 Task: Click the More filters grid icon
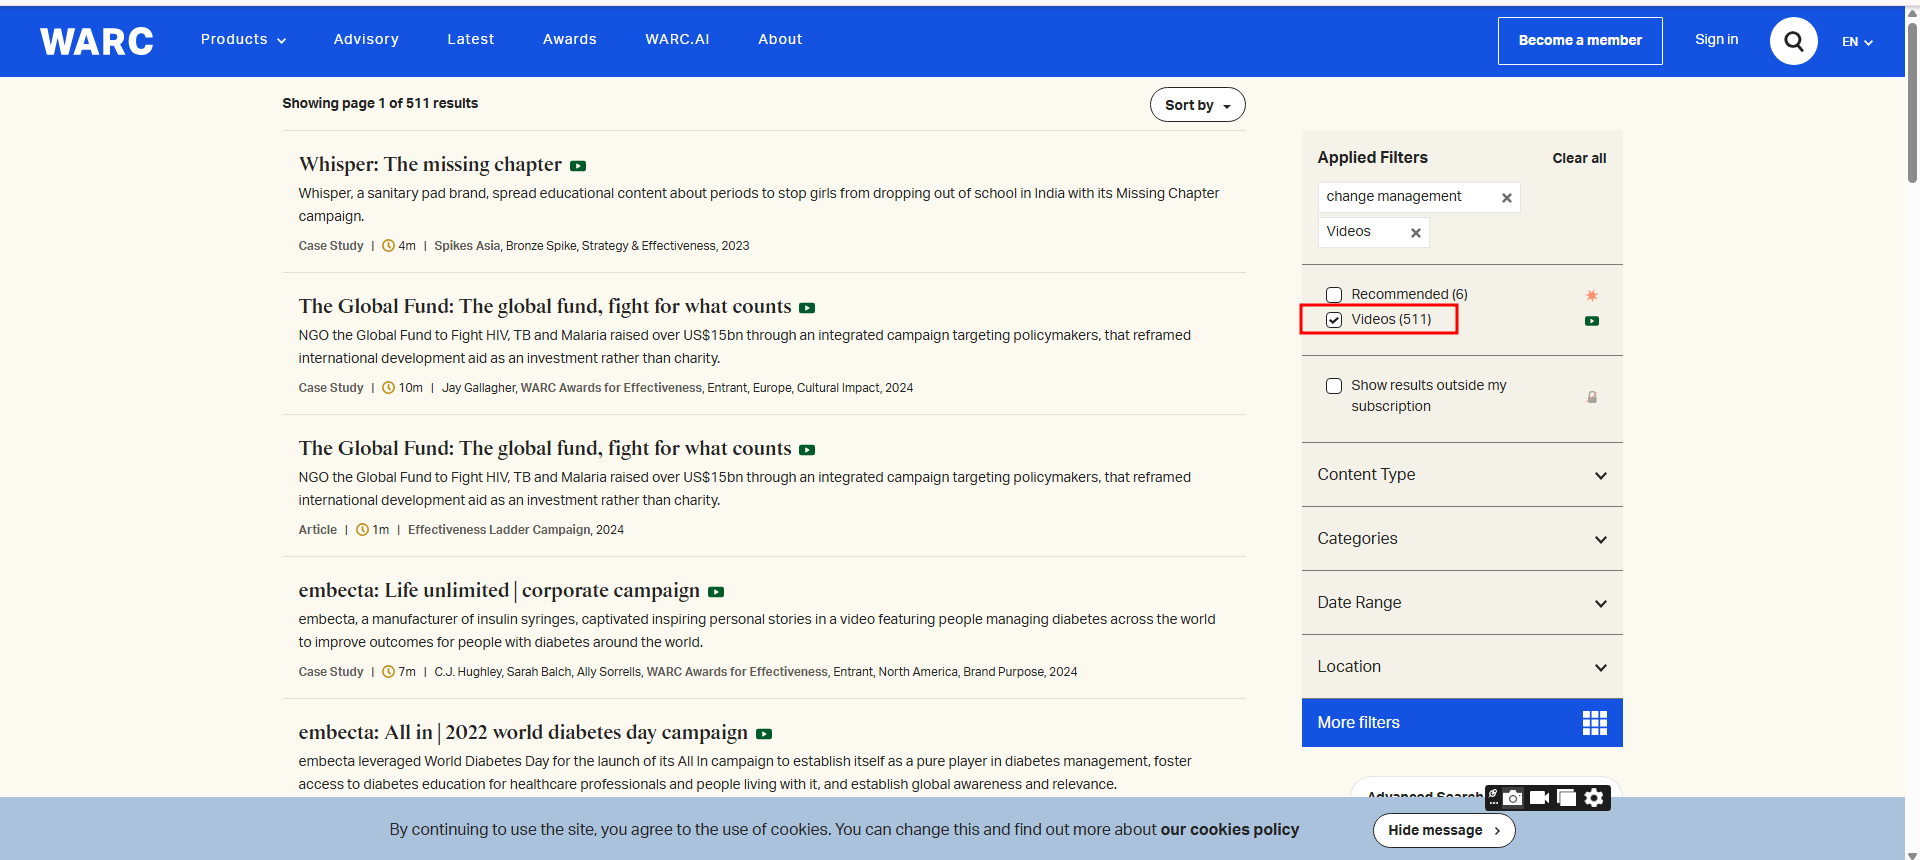coord(1594,722)
